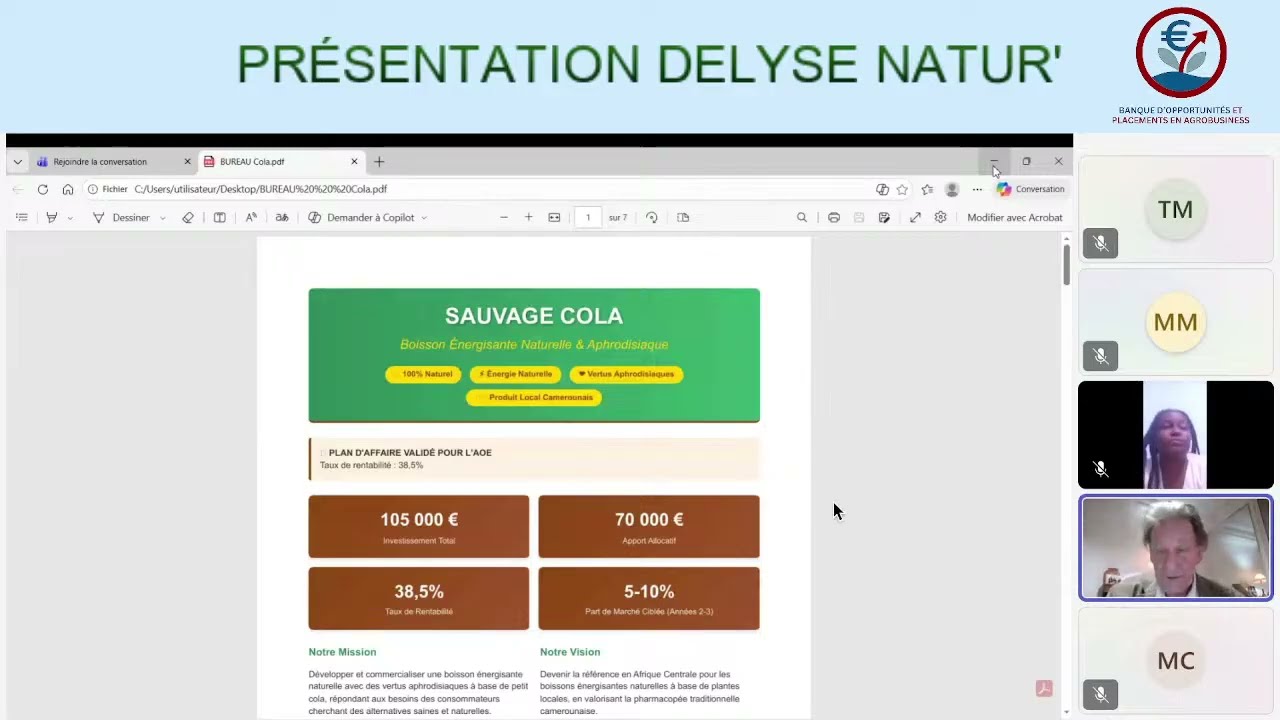
Task: Click the fit to width icon
Action: pyautogui.click(x=554, y=217)
